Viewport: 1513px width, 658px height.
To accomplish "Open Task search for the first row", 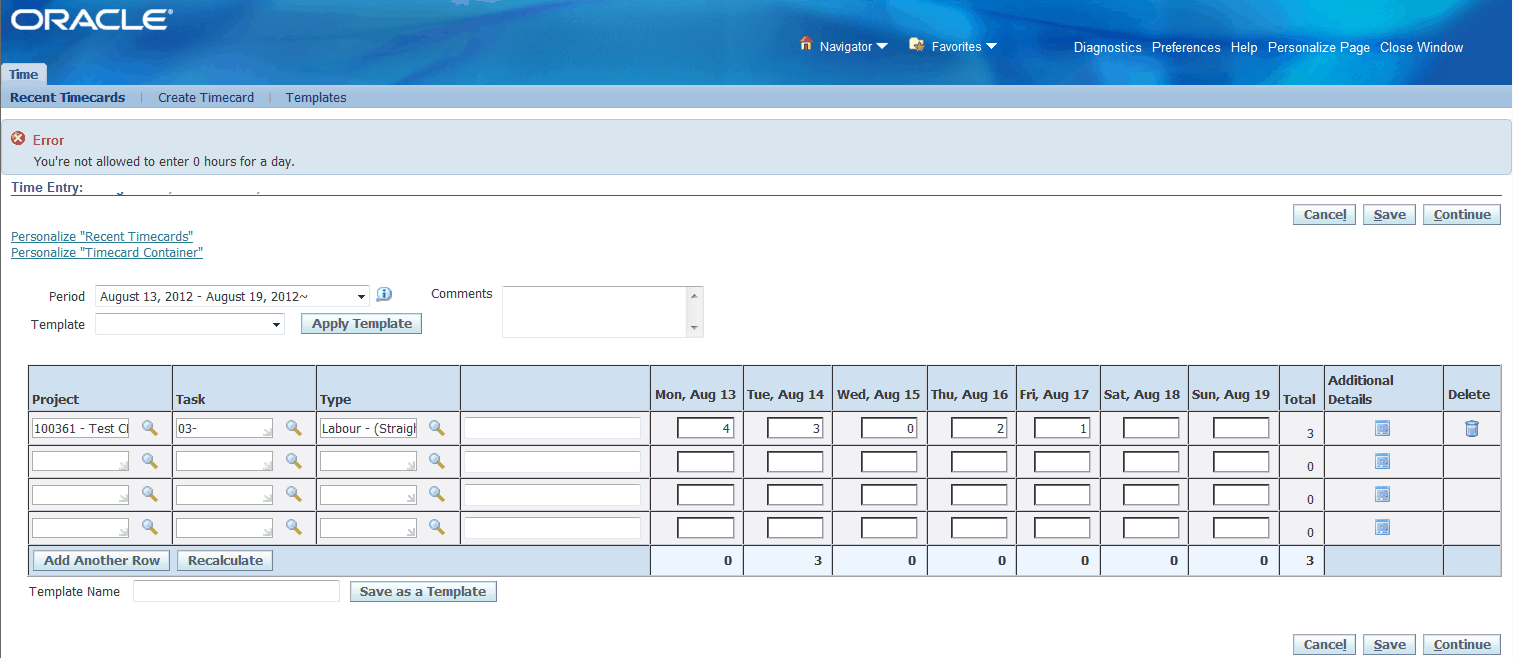I will coord(293,427).
